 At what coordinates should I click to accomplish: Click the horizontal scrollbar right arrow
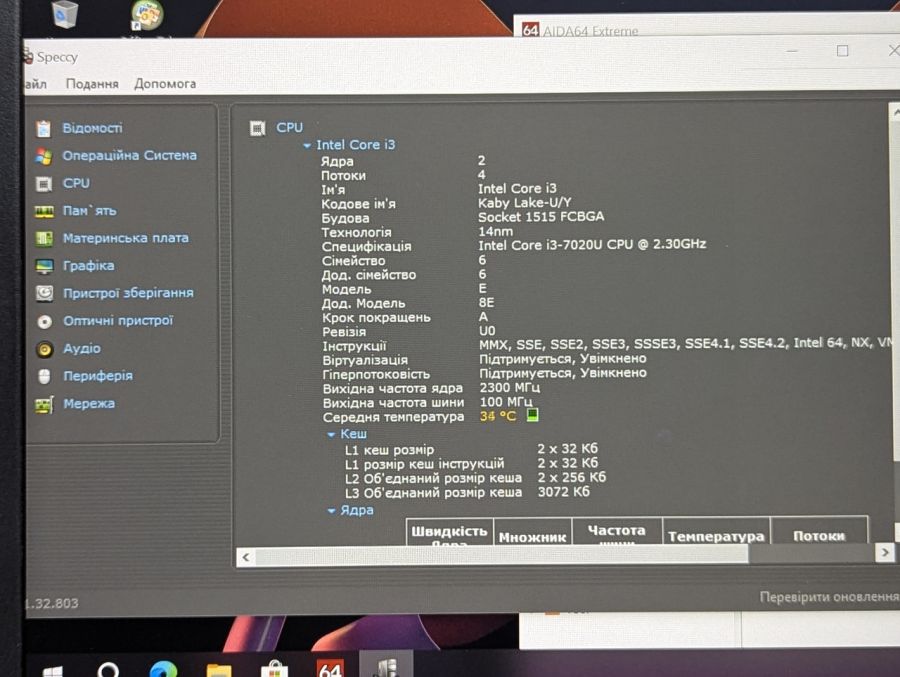click(x=885, y=552)
